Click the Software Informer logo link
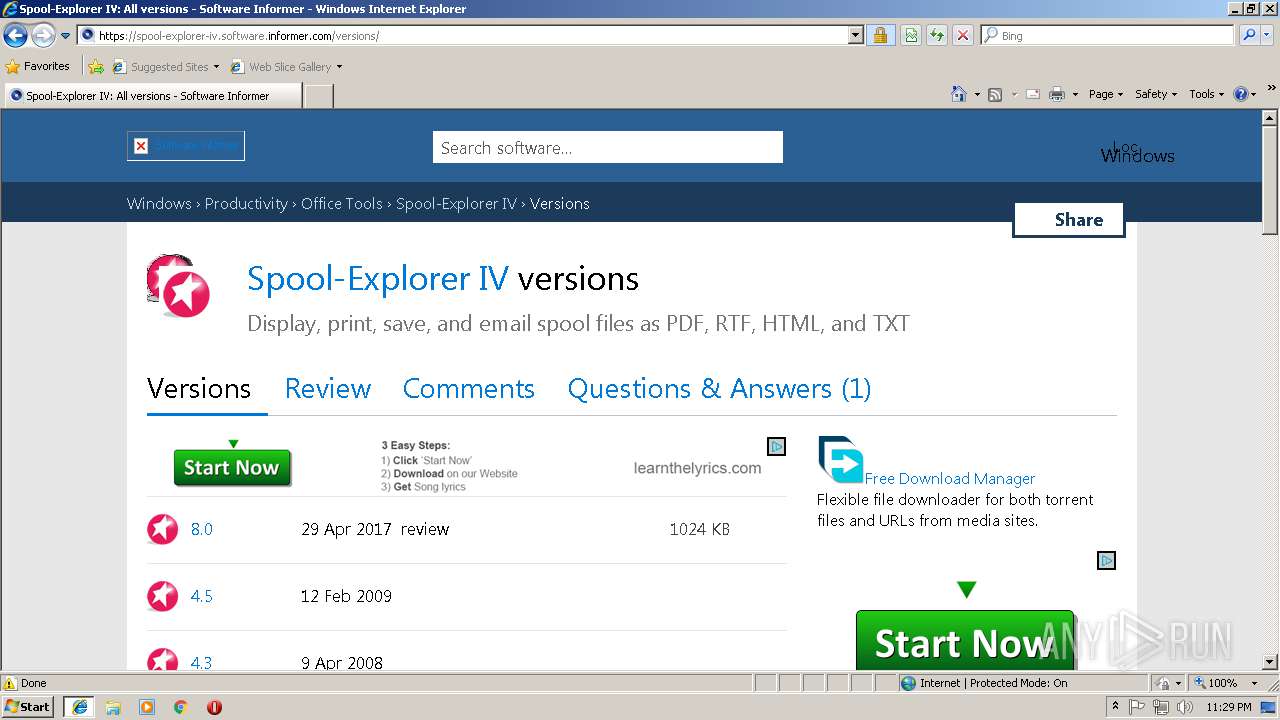This screenshot has width=1280, height=720. (x=186, y=146)
